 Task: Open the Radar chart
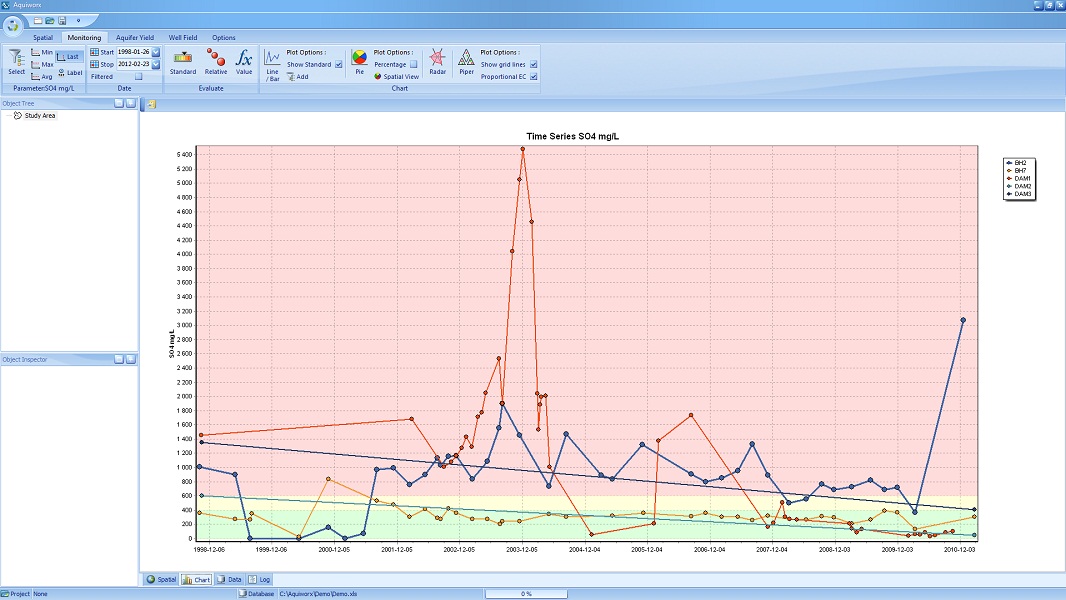(x=437, y=59)
